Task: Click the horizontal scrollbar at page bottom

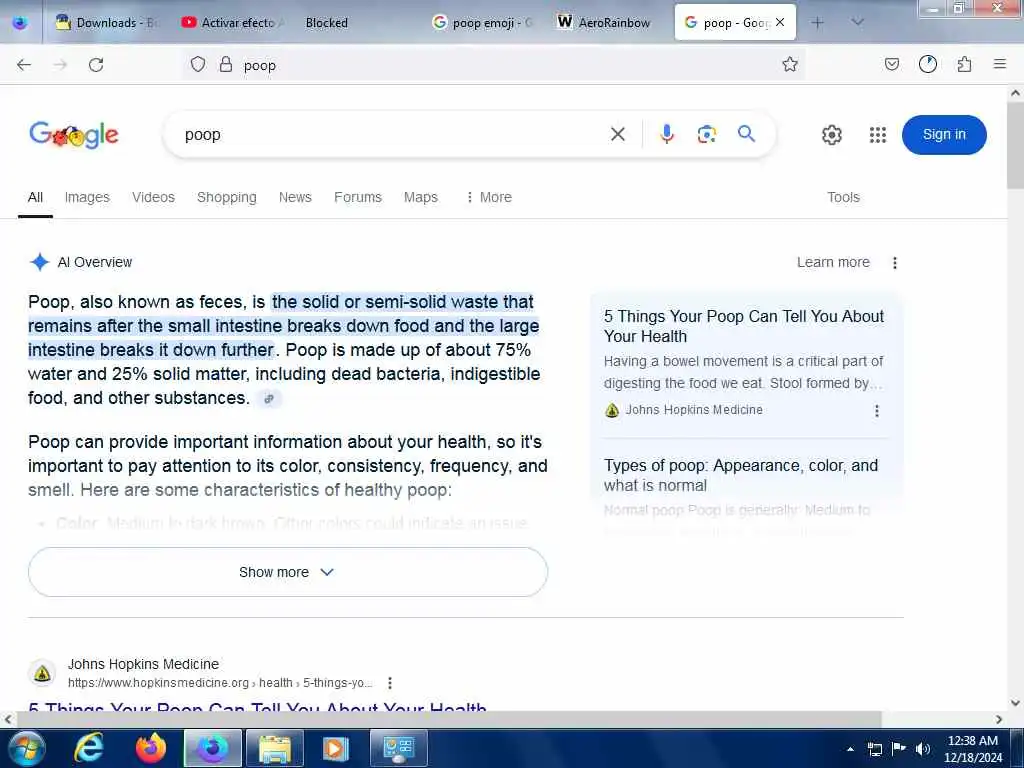Action: 449,719
